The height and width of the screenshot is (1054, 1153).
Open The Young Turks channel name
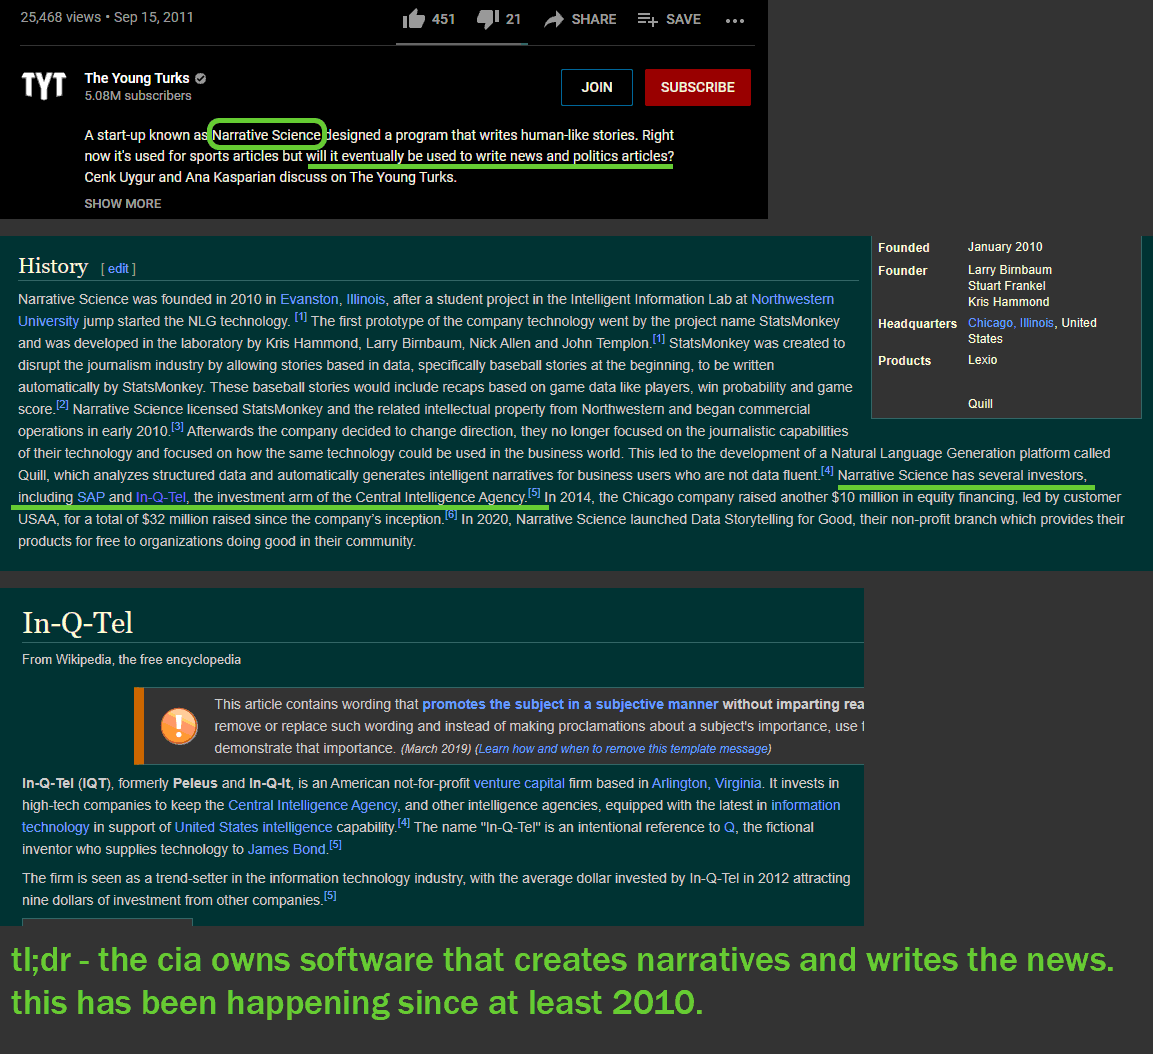[137, 78]
